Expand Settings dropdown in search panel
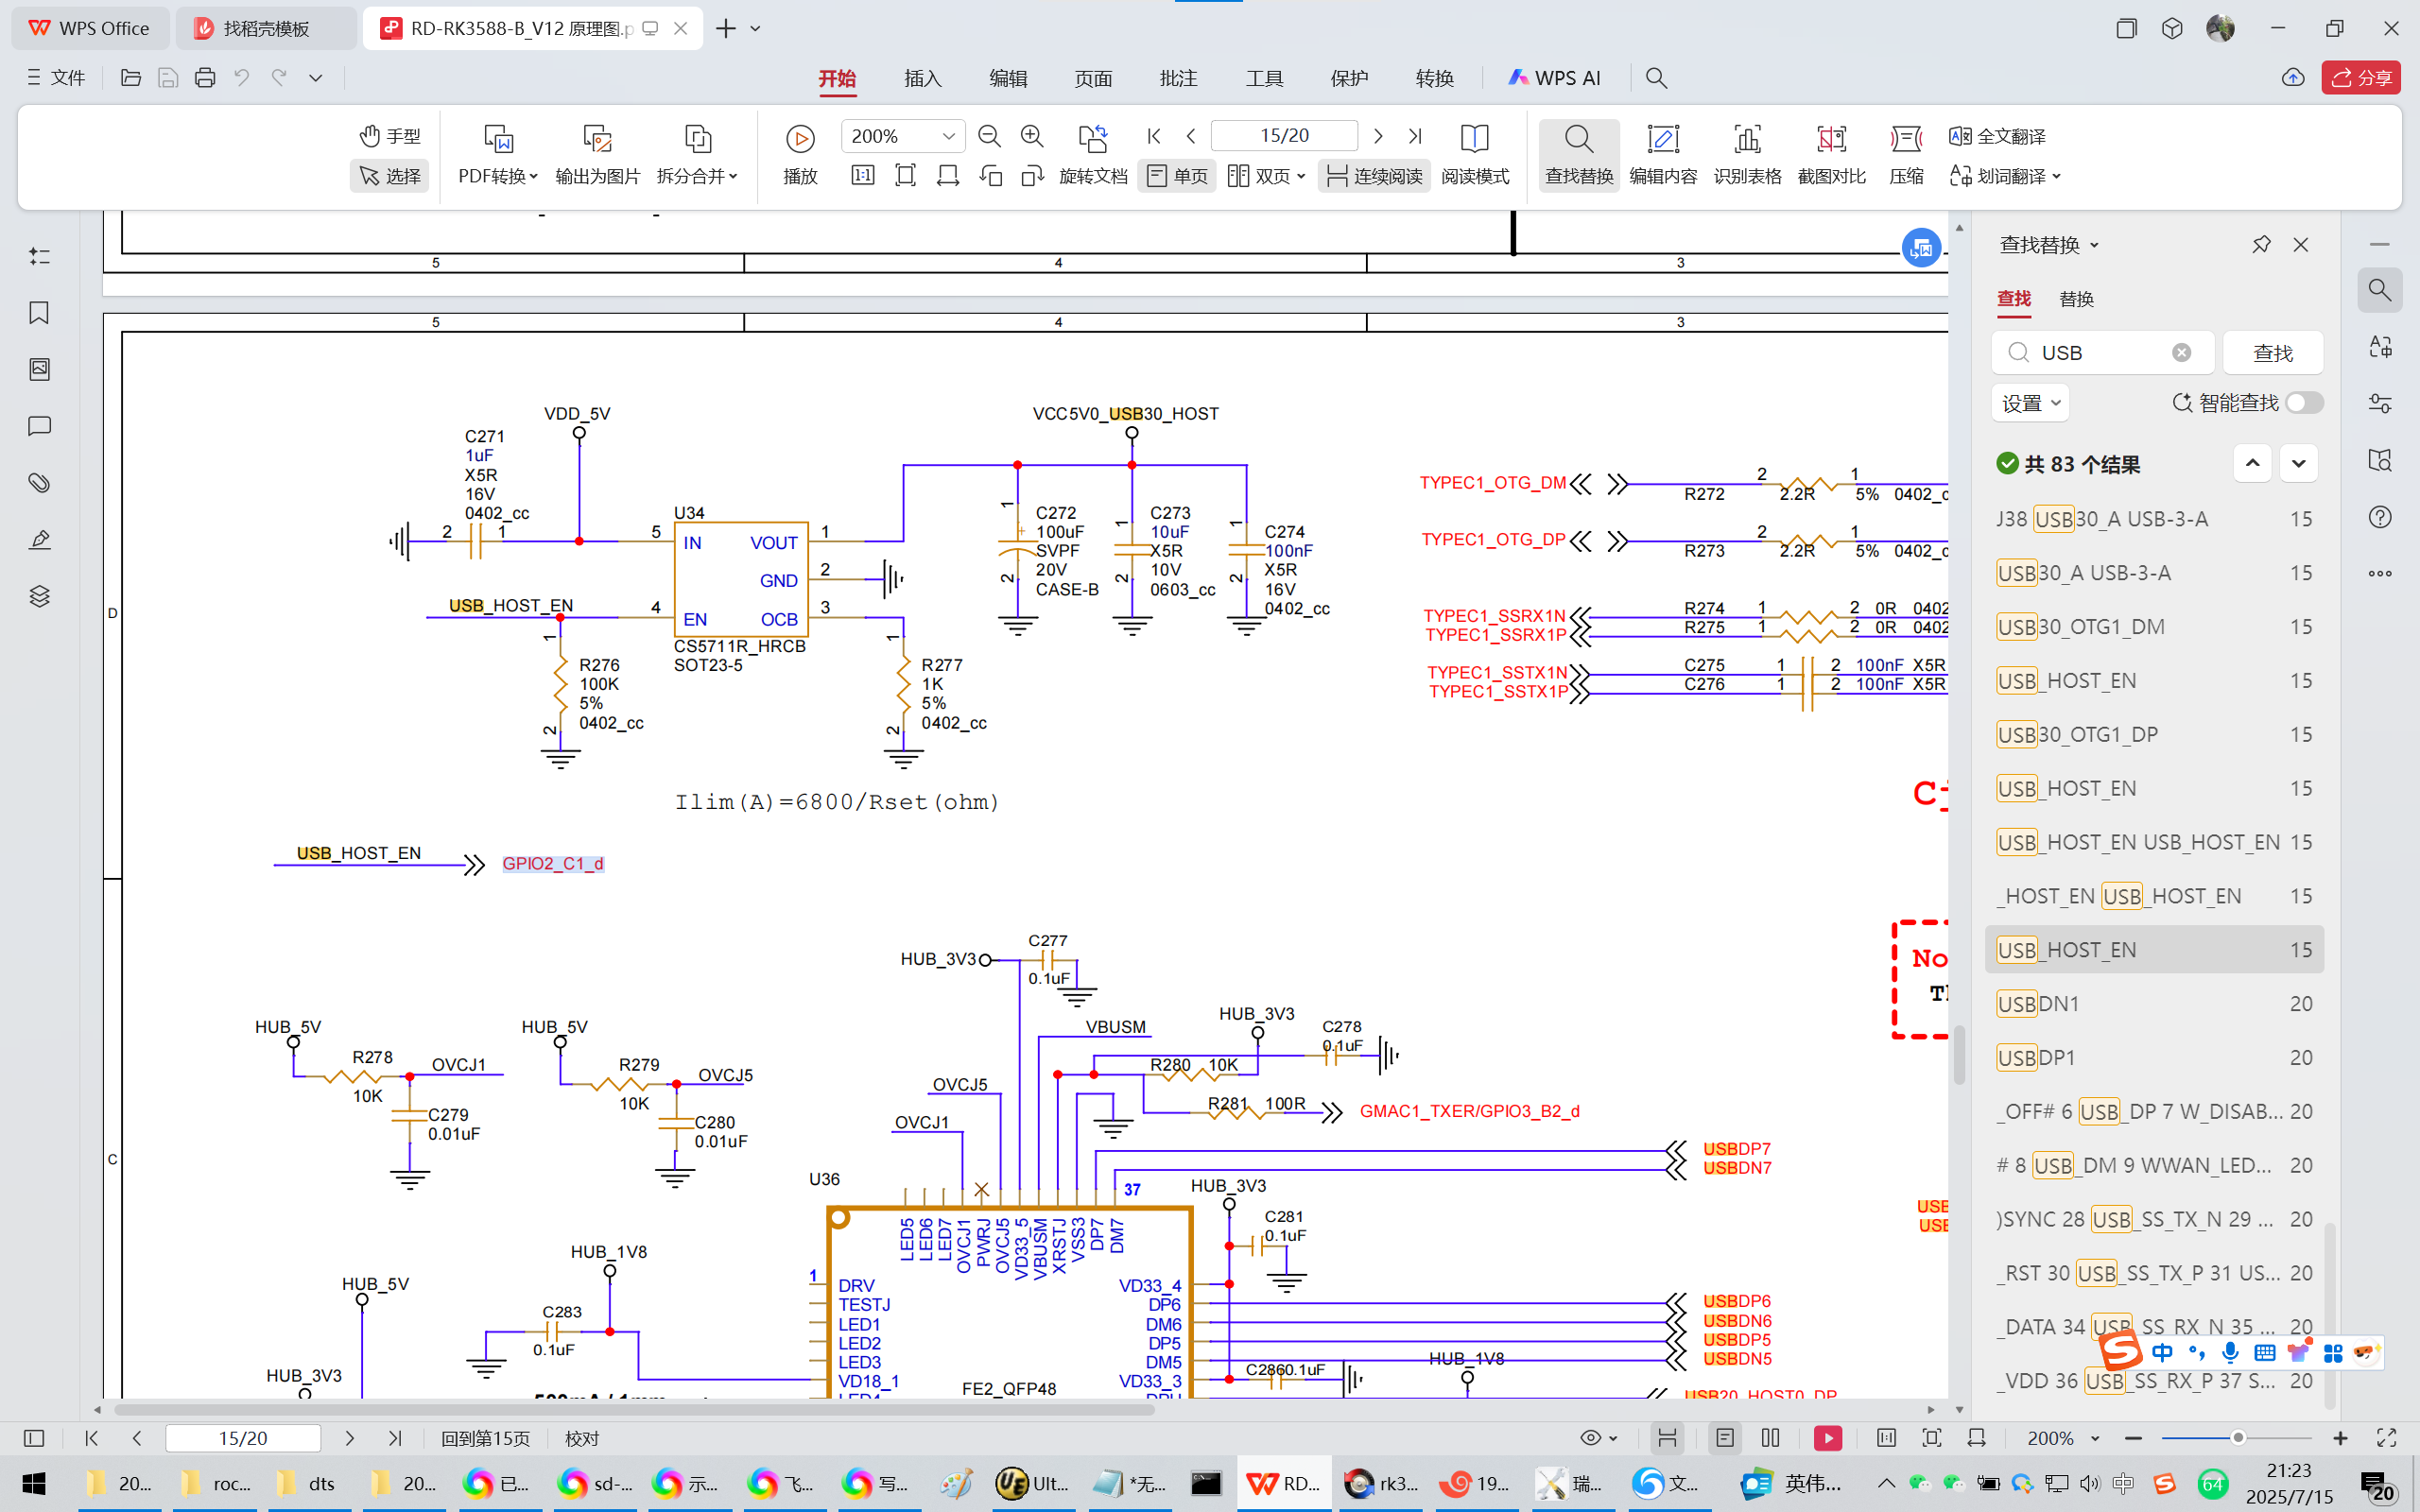This screenshot has width=2420, height=1512. 2030,403
